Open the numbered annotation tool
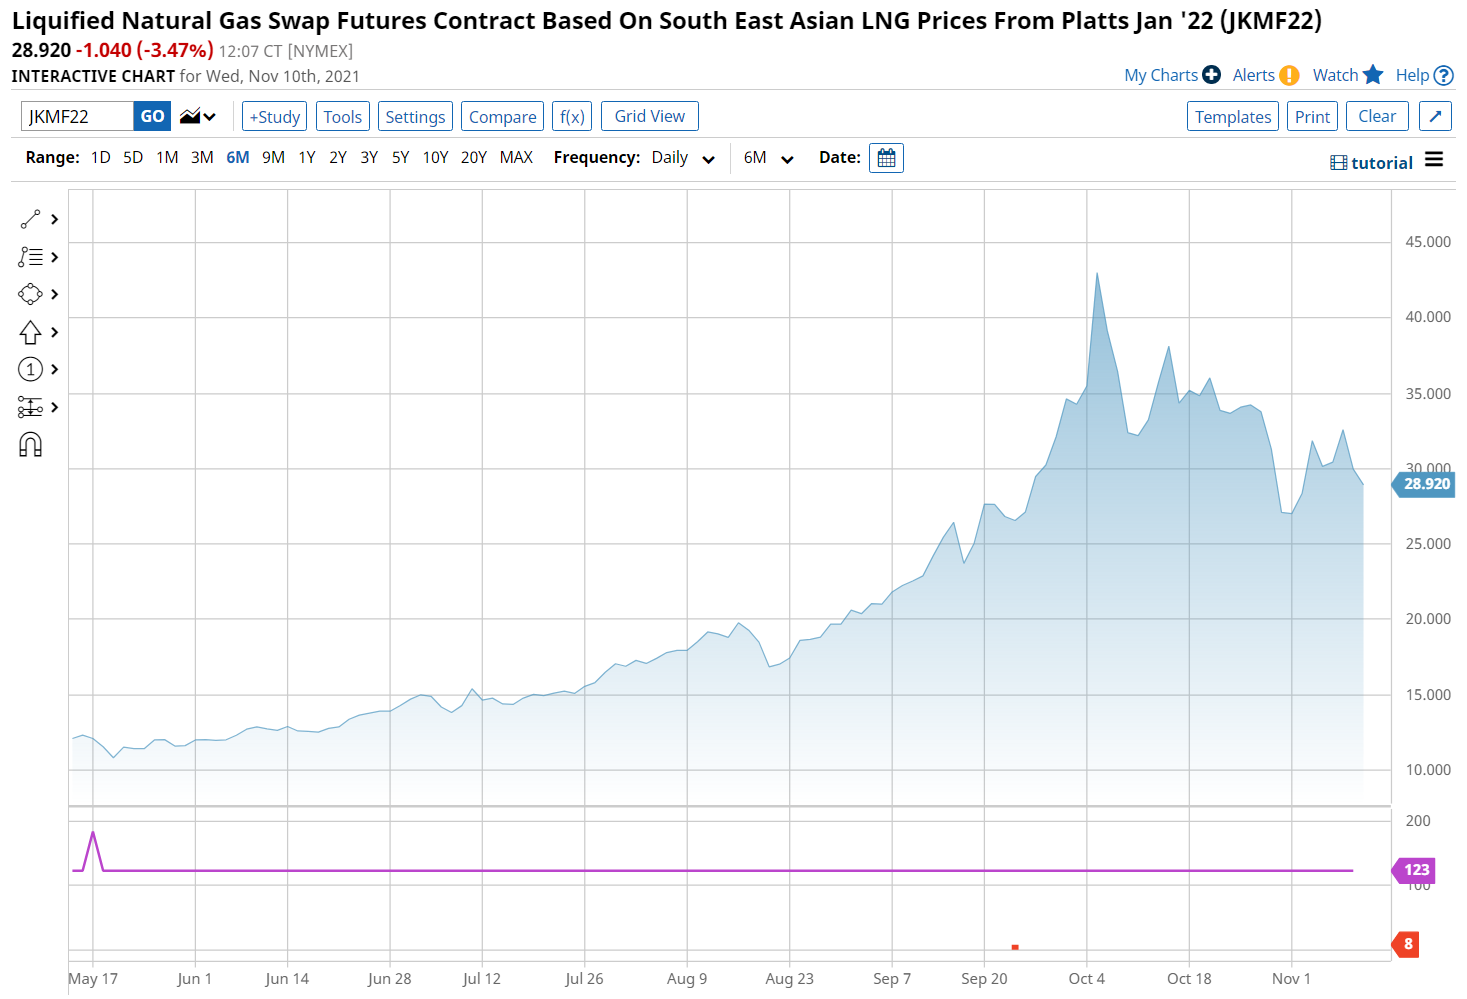Viewport: 1467px width, 999px height. [x=31, y=370]
